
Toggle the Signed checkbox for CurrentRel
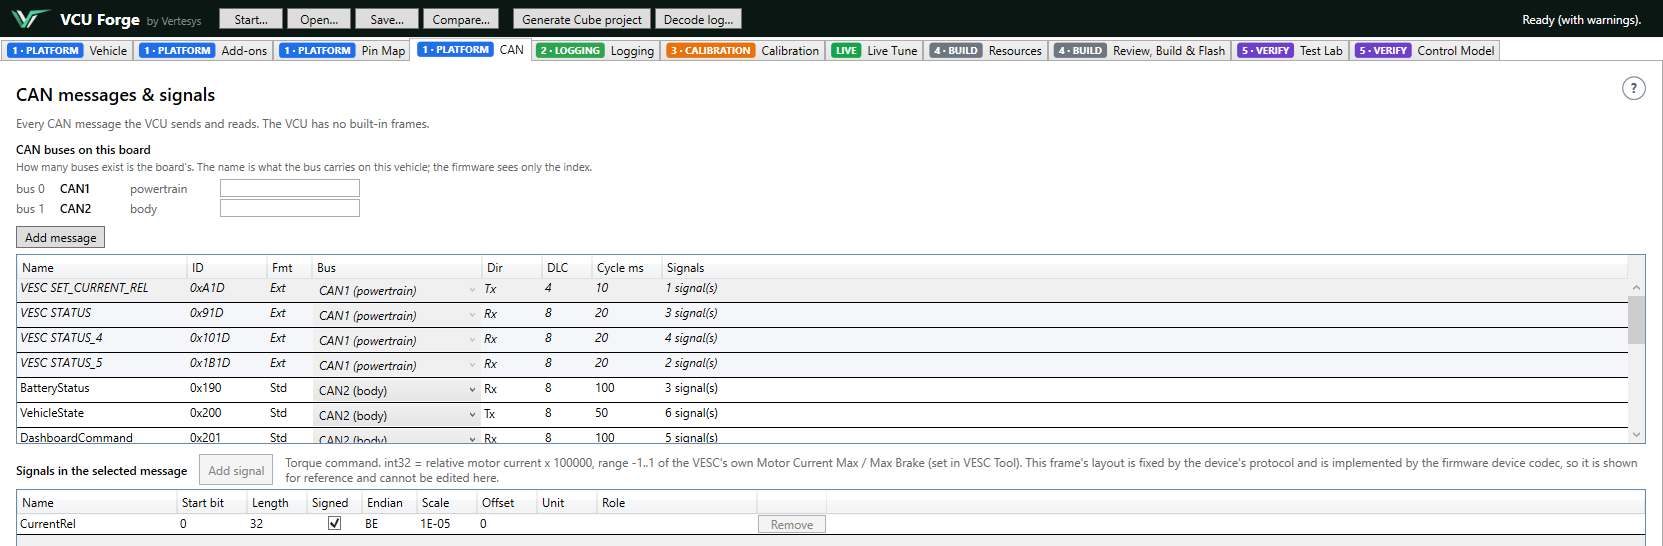(334, 523)
